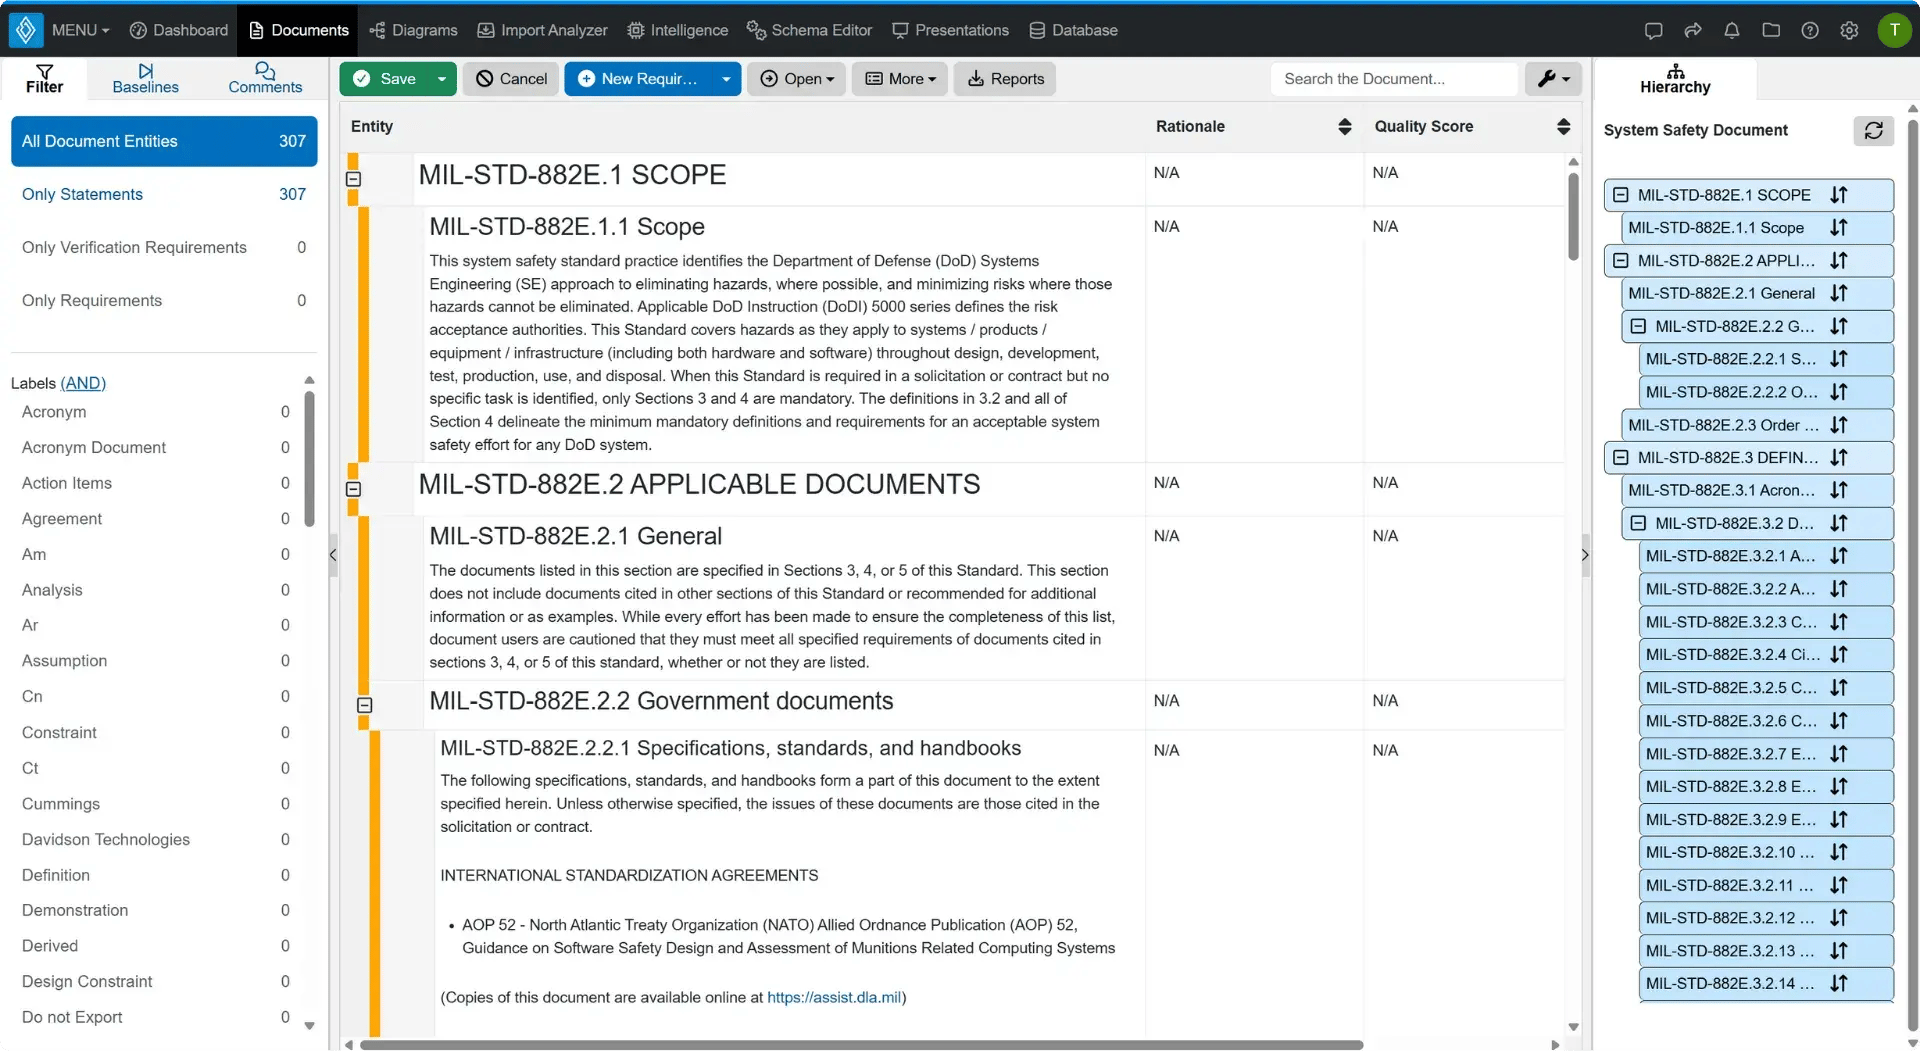Collapse MIL-STD-882E.2 APPLI node in hierarchy
Screen dimensions: 1920x1051
(x=1621, y=261)
